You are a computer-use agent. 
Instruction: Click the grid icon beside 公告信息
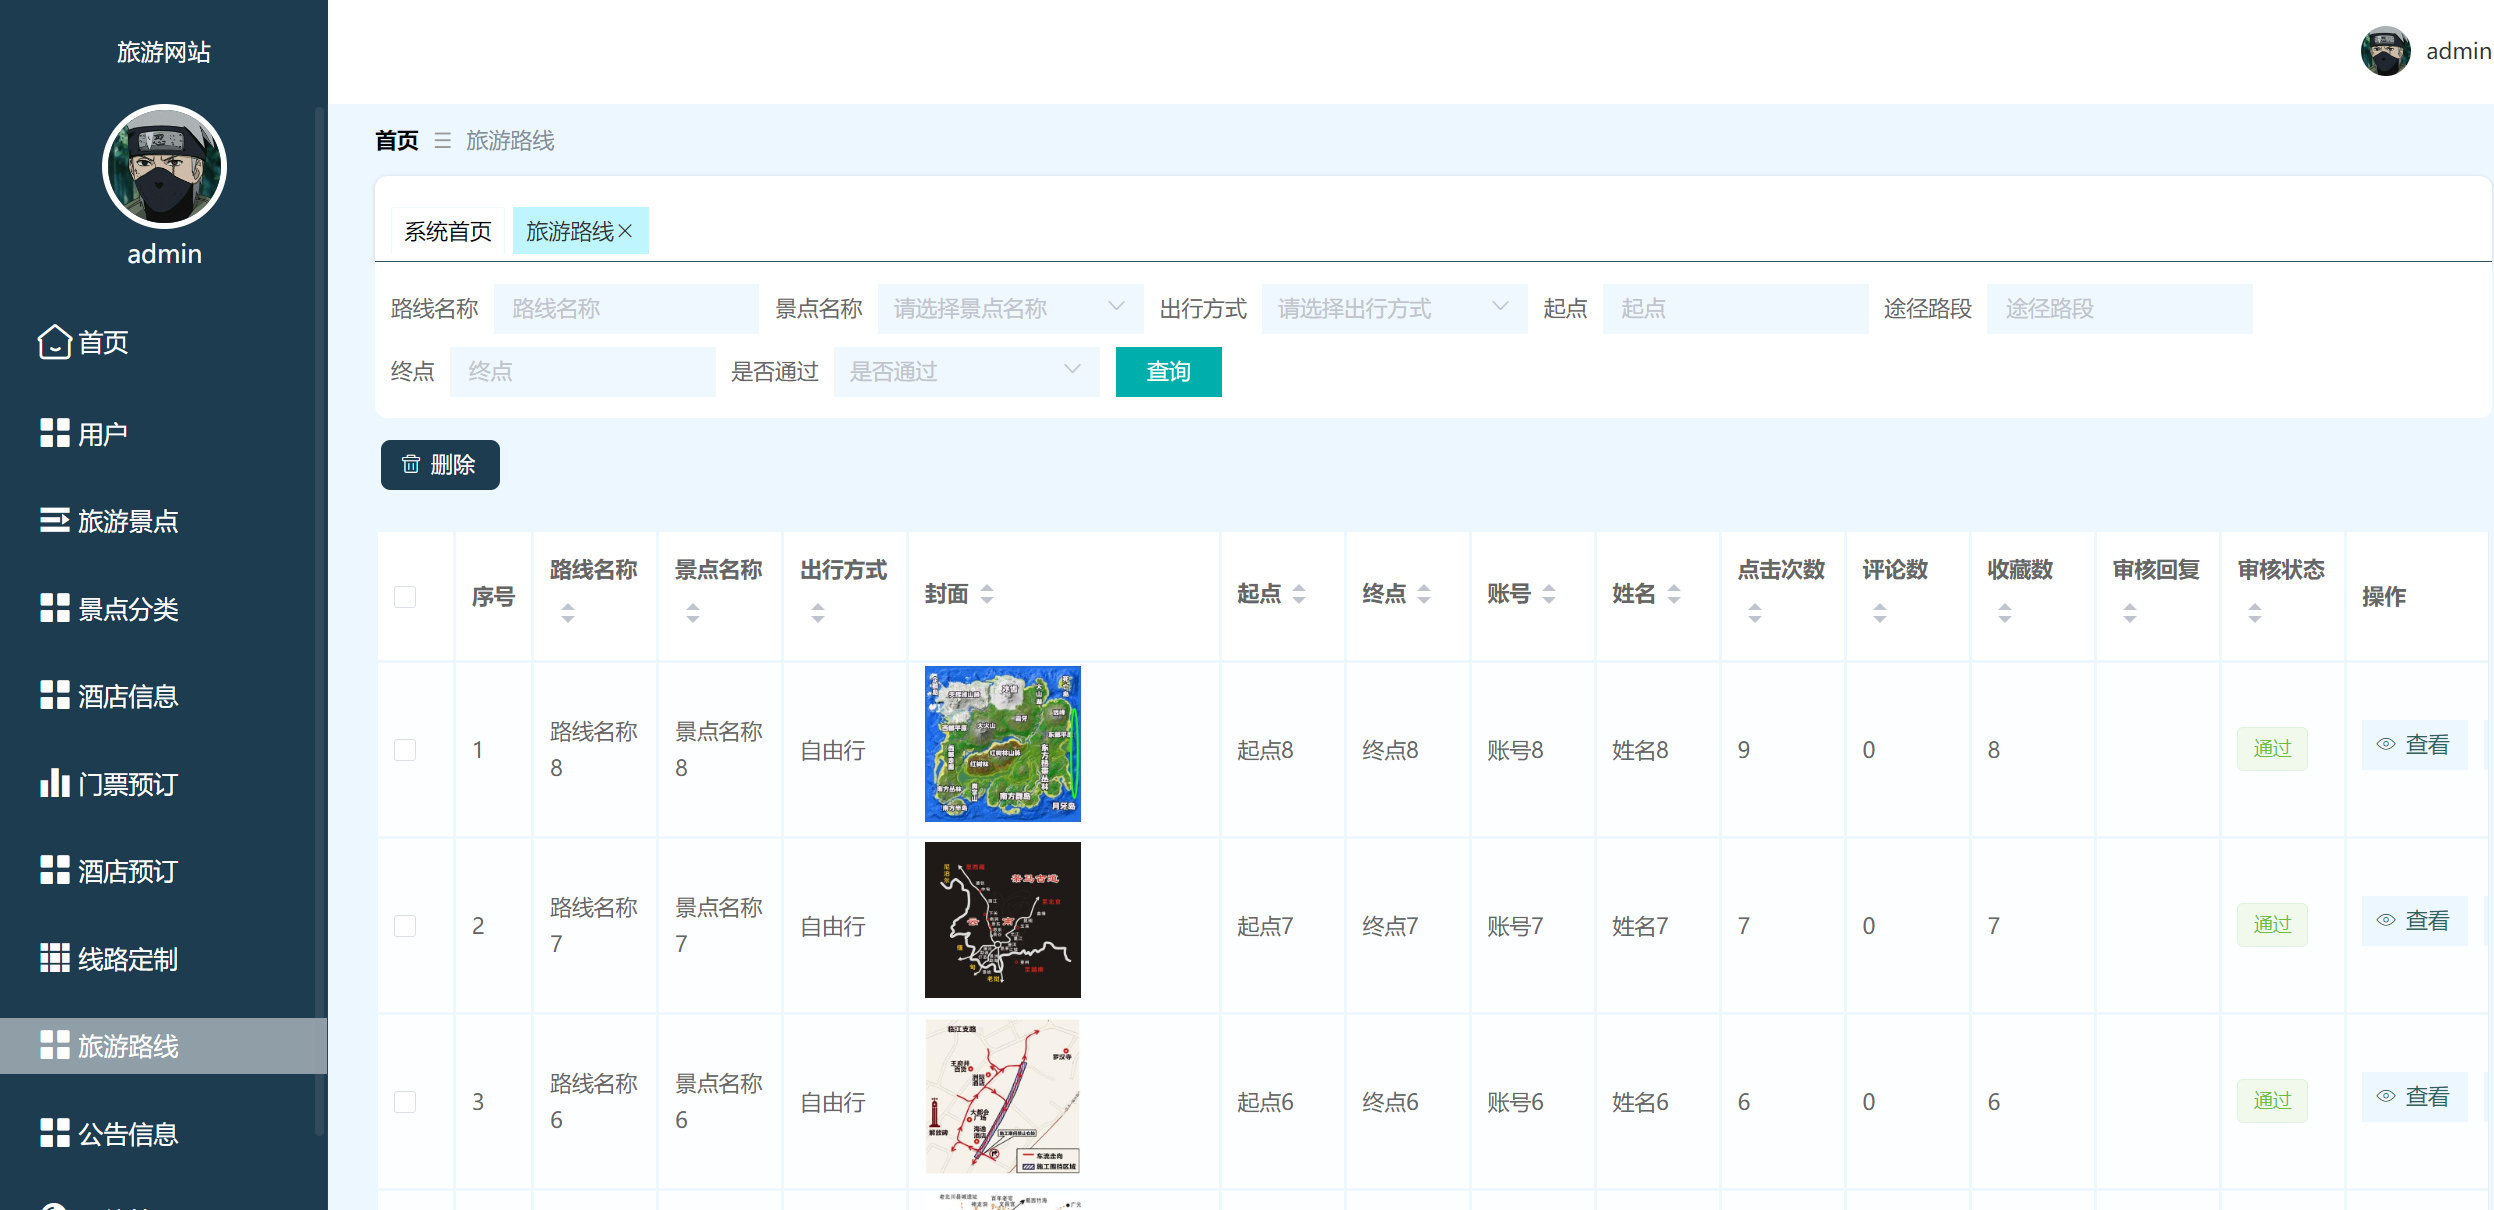[54, 1133]
